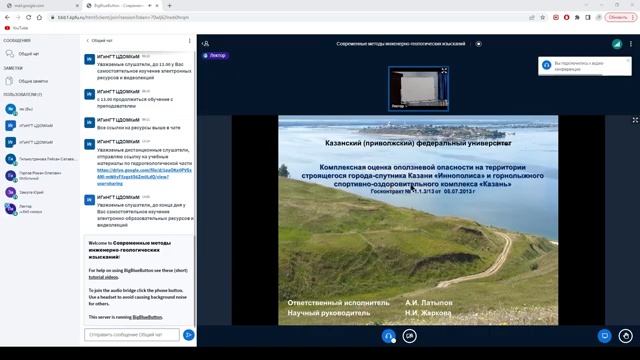Viewport: 640px width, 360px height.
Task: Open a new browser tab
Action: click(x=169, y=6)
